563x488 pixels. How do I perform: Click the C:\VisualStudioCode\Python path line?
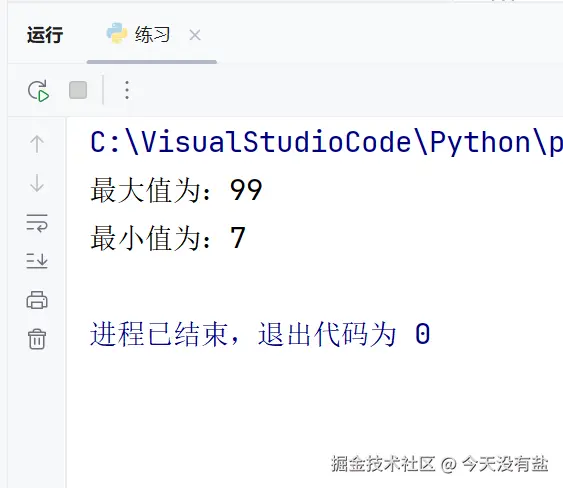326,143
